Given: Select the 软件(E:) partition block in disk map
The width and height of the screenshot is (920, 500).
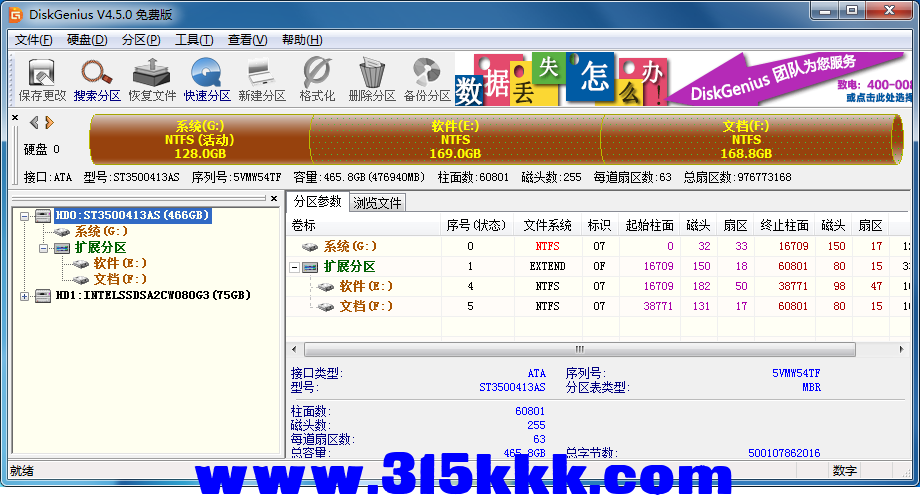Looking at the screenshot, I should tap(455, 140).
